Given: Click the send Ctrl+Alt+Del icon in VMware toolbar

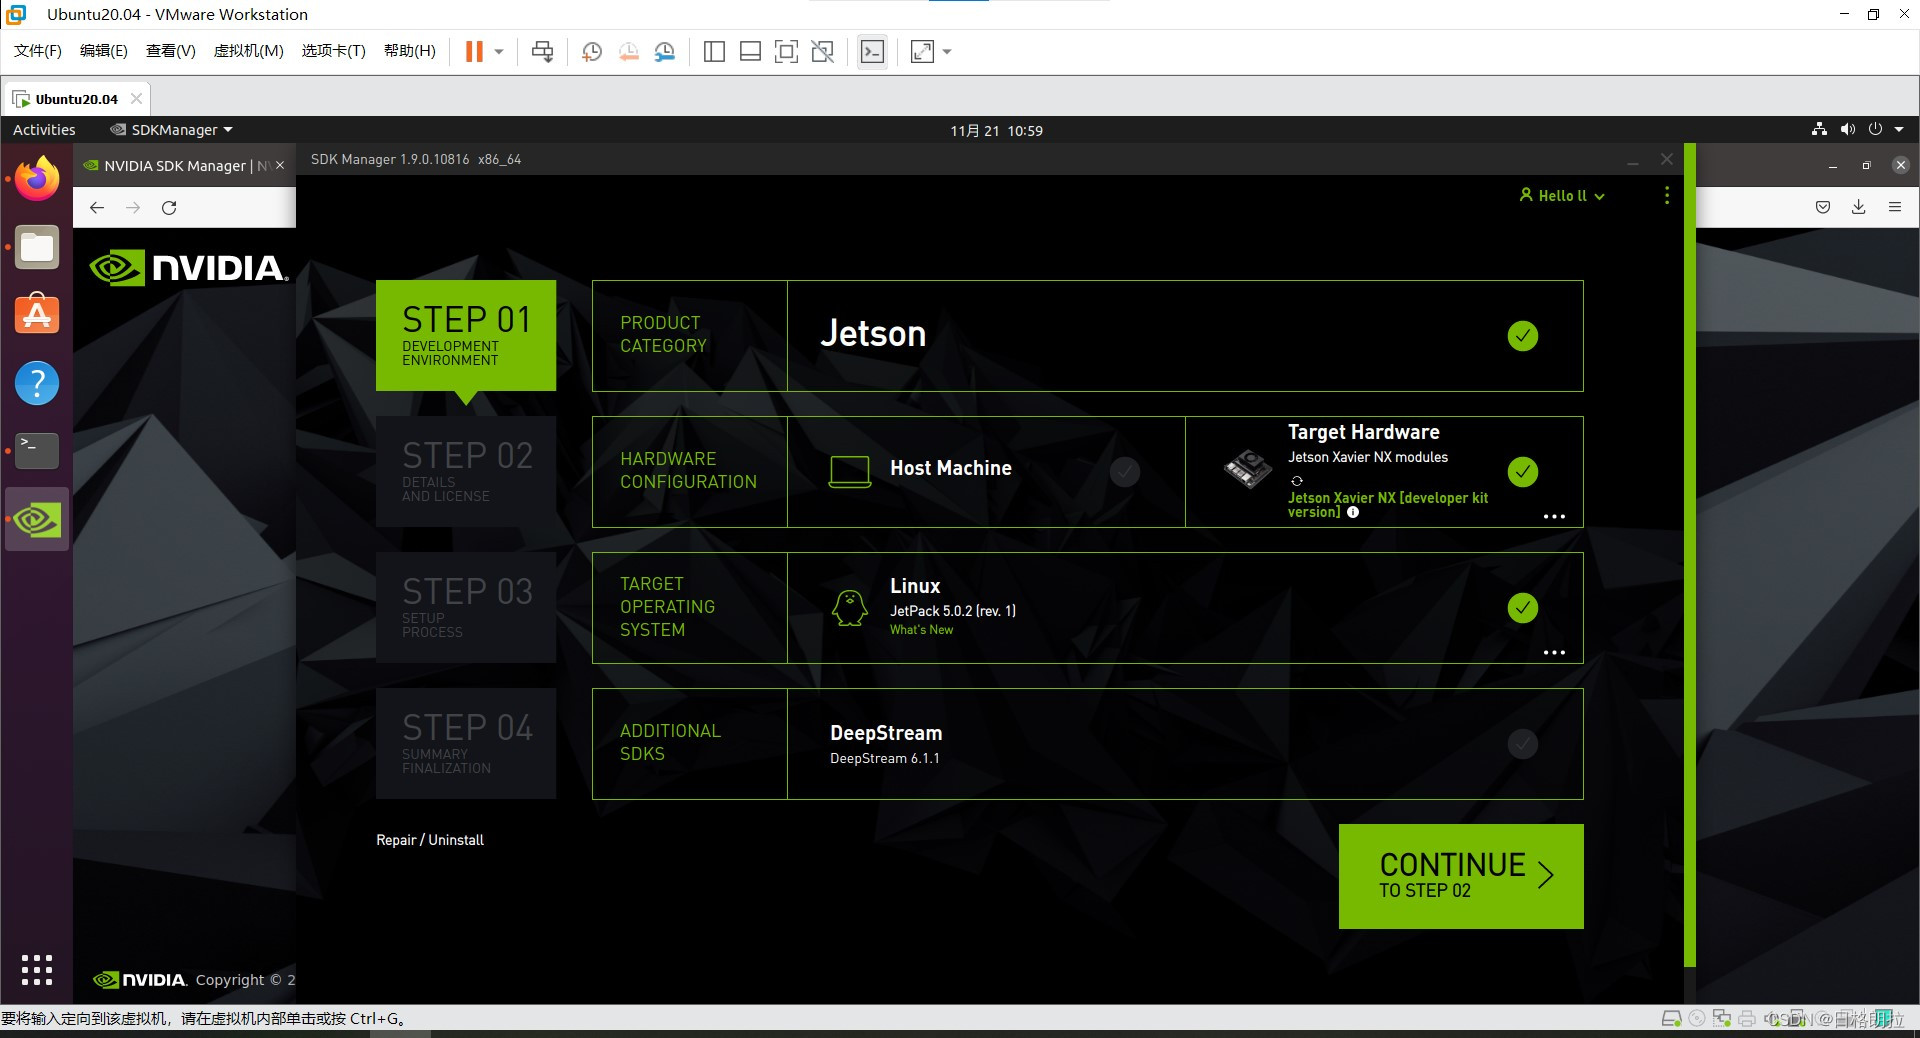Looking at the screenshot, I should coord(543,51).
